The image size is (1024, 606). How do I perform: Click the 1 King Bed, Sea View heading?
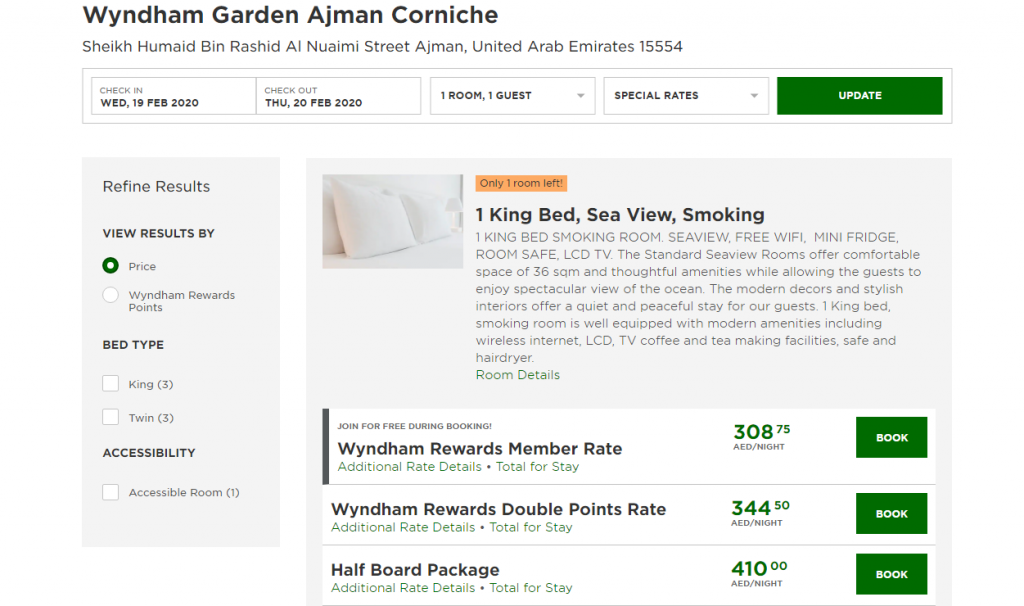click(x=619, y=214)
